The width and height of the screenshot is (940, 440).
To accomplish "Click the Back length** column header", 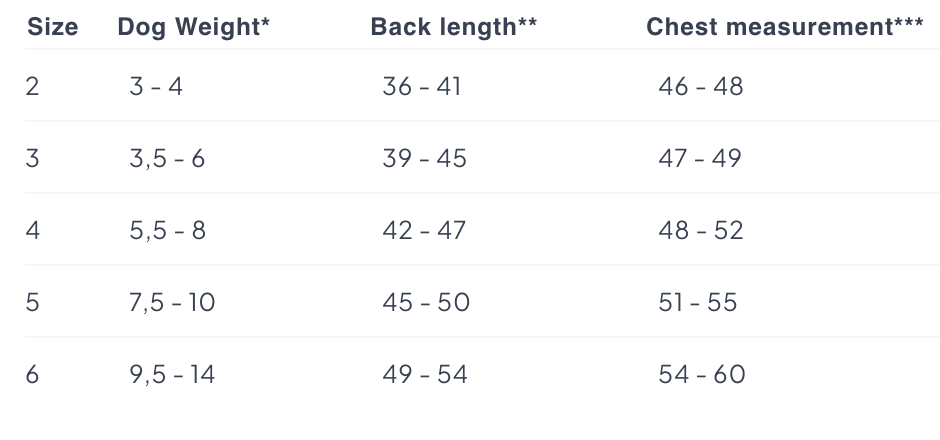I will click(x=454, y=28).
